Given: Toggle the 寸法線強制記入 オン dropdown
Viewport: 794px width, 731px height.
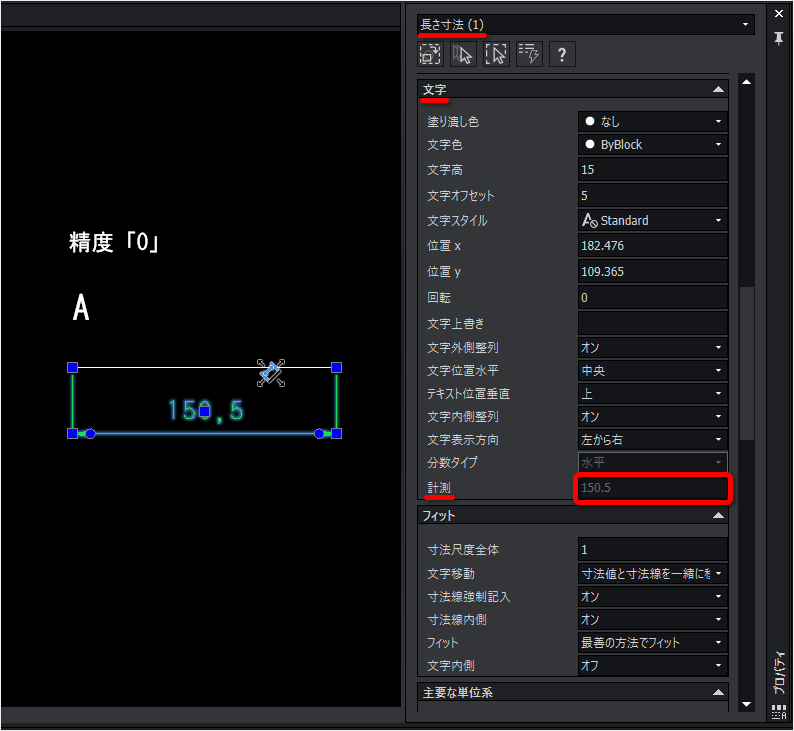Looking at the screenshot, I should (653, 597).
